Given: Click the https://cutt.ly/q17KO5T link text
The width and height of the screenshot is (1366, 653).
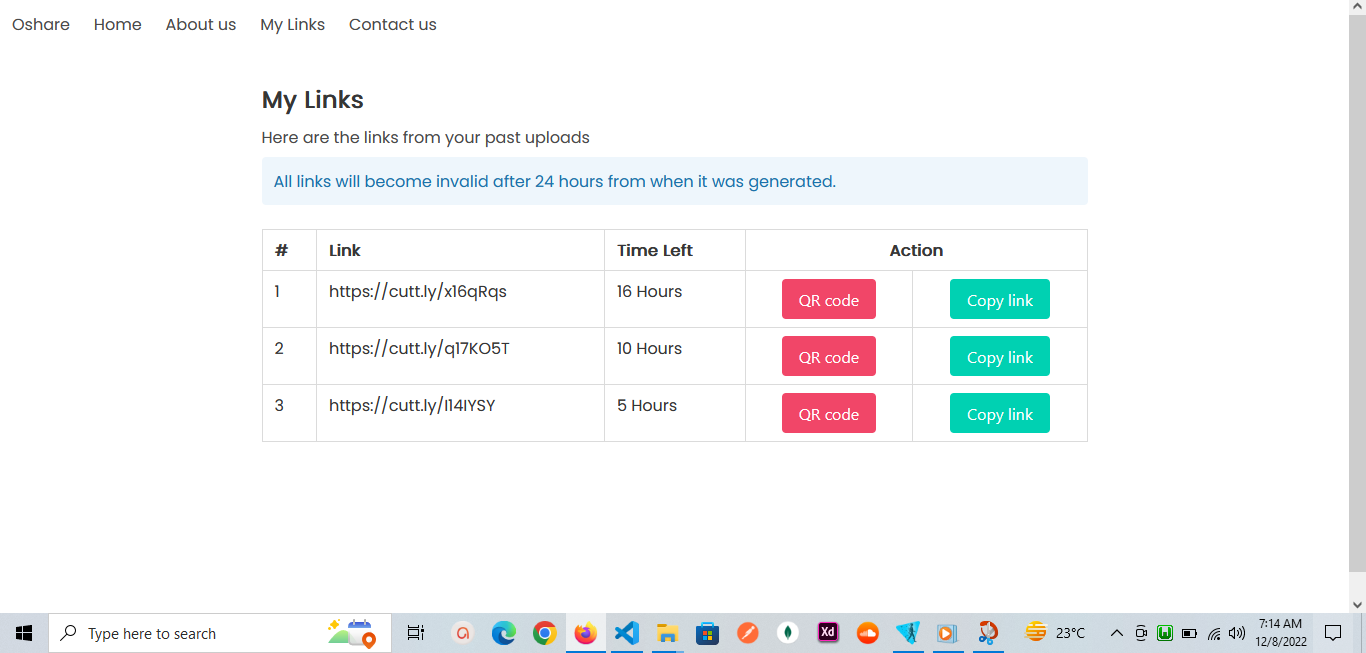Looking at the screenshot, I should tap(420, 349).
